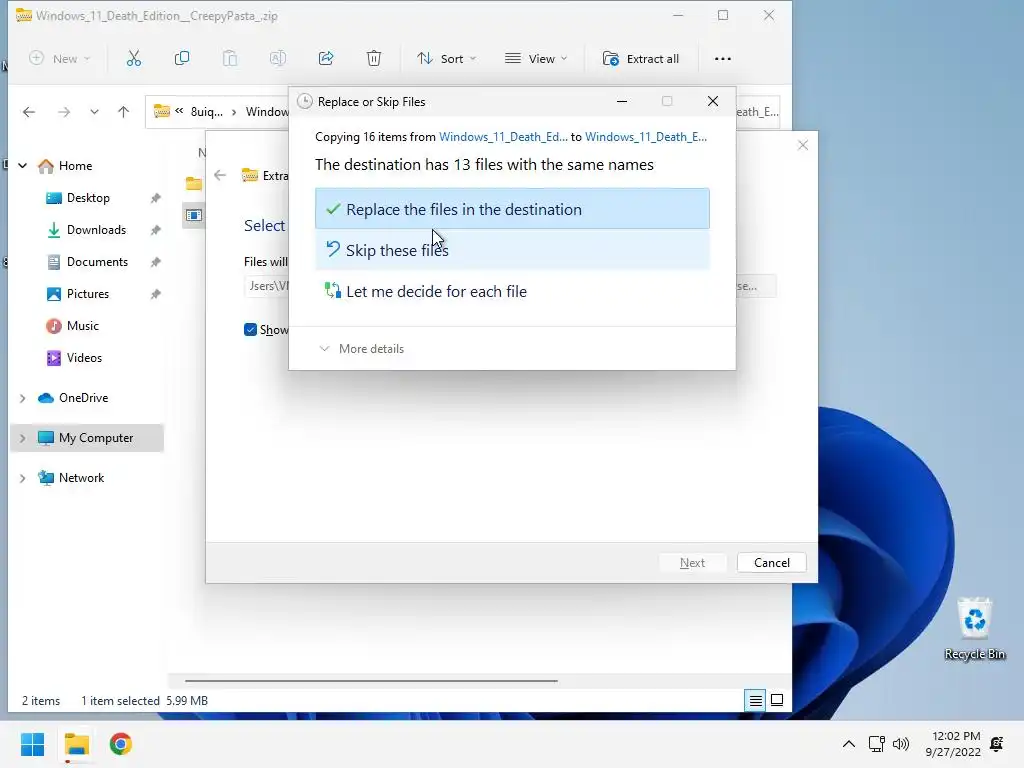Screen dimensions: 1024x768
Task: Go forward in File Explorer navigation
Action: click(63, 112)
